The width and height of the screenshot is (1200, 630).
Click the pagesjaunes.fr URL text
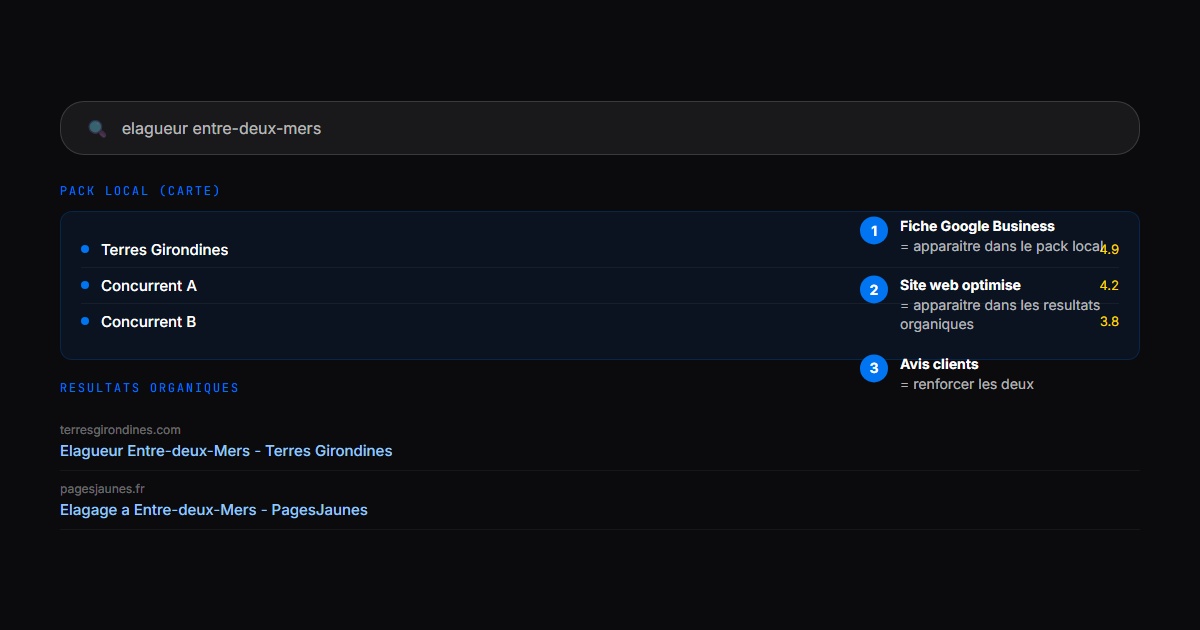102,489
